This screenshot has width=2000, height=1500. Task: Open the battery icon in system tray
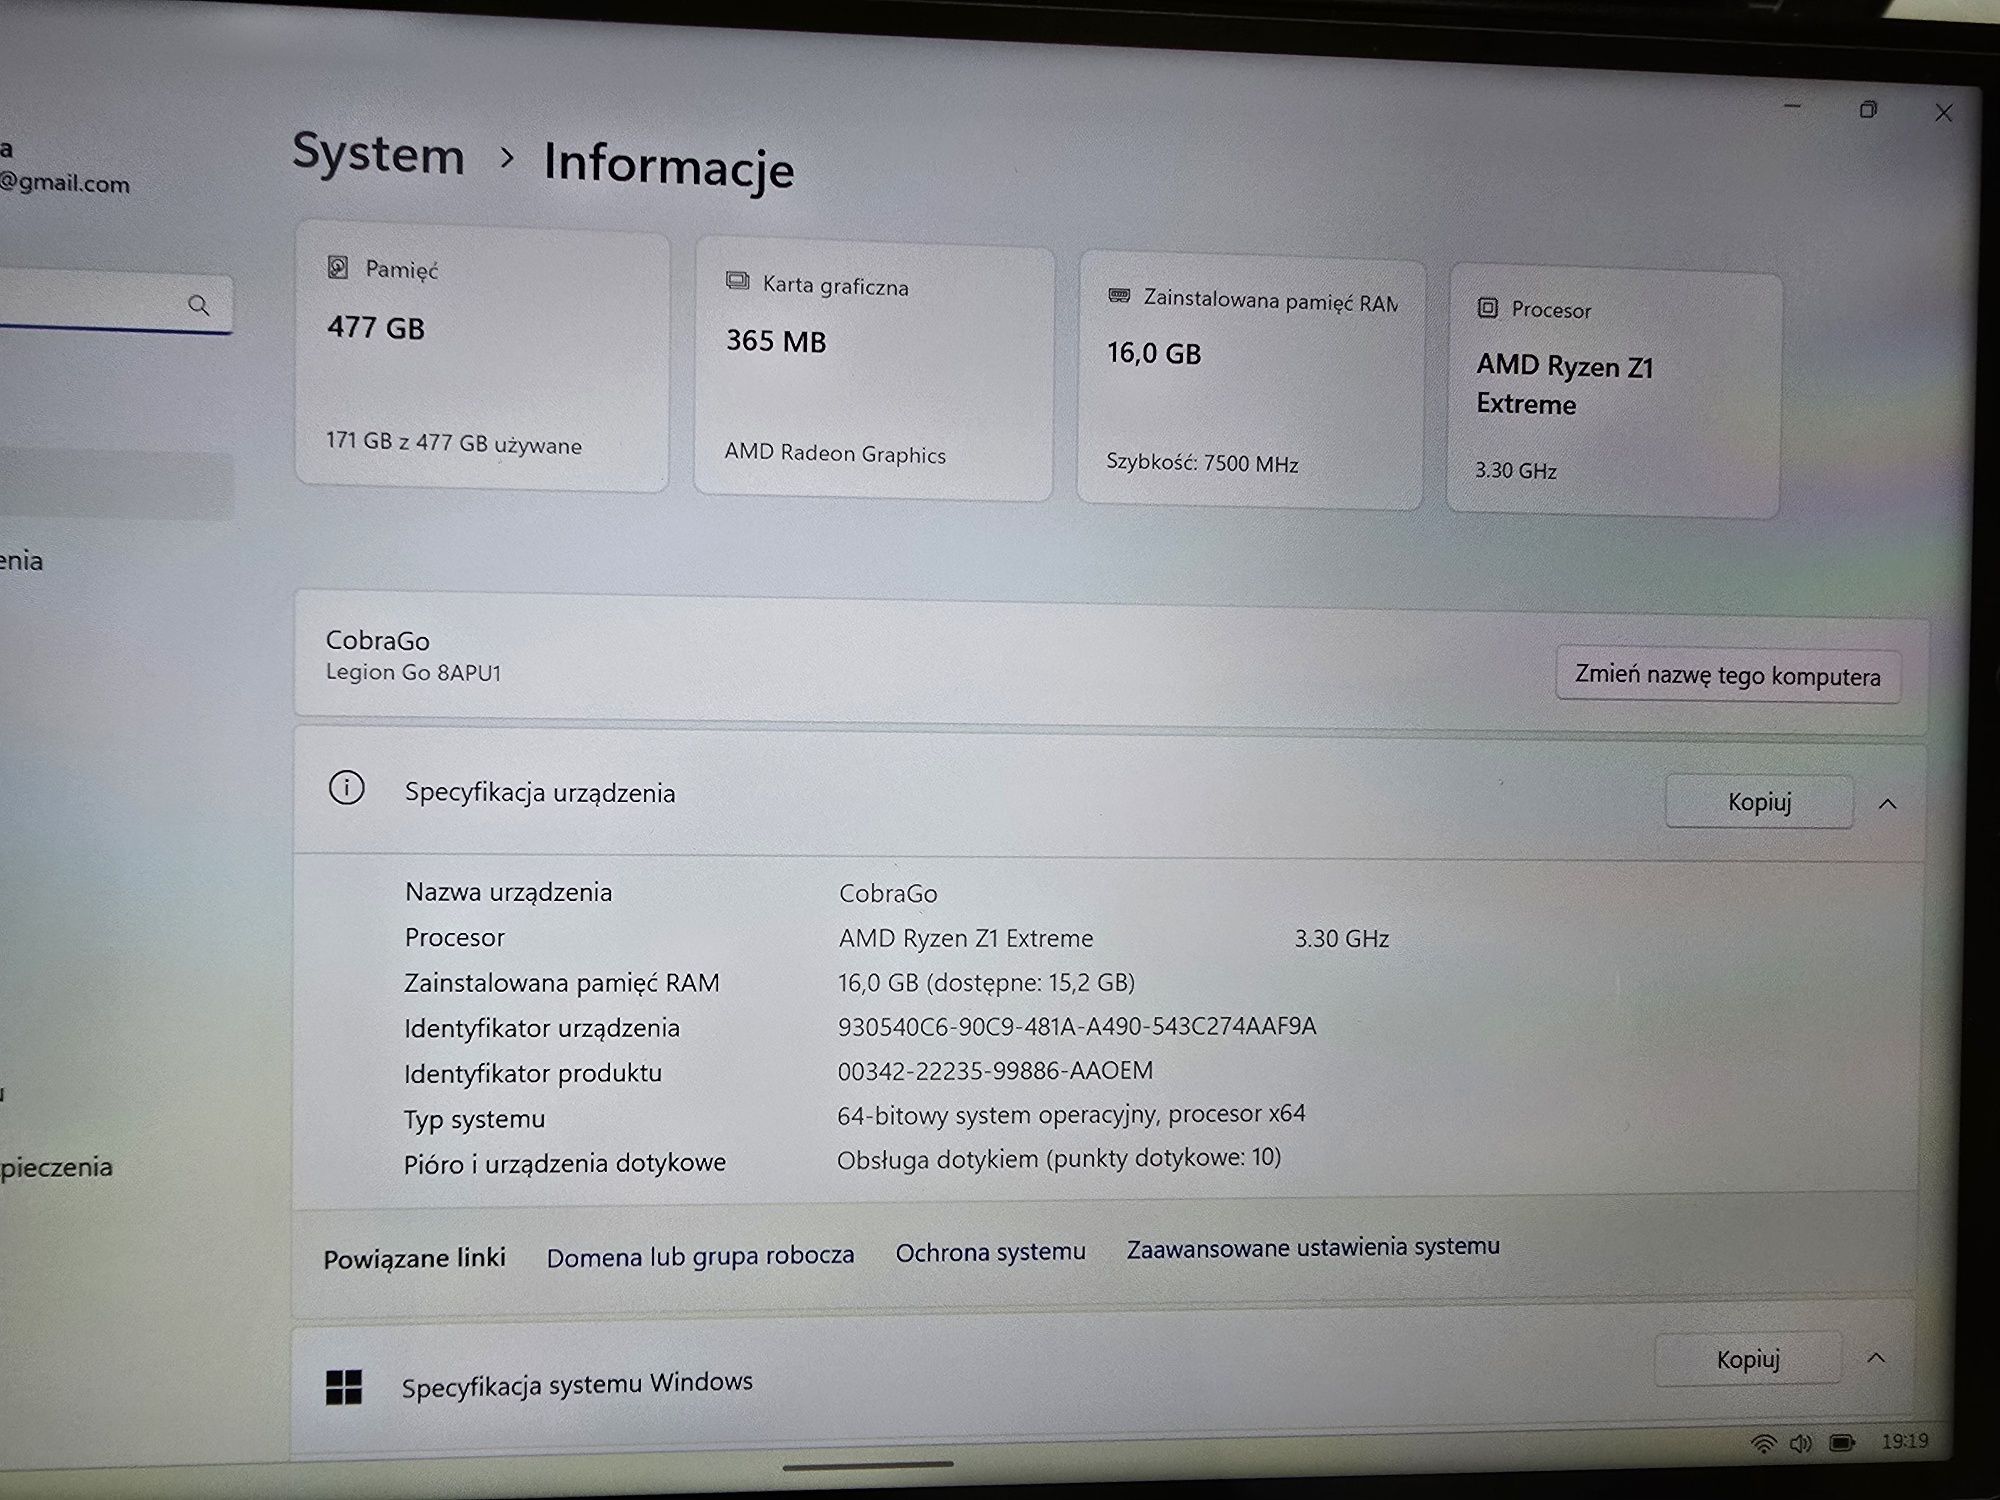pyautogui.click(x=1842, y=1442)
